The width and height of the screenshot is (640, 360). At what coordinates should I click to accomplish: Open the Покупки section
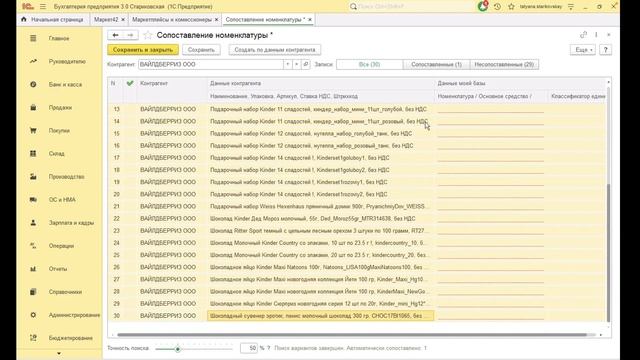59,131
